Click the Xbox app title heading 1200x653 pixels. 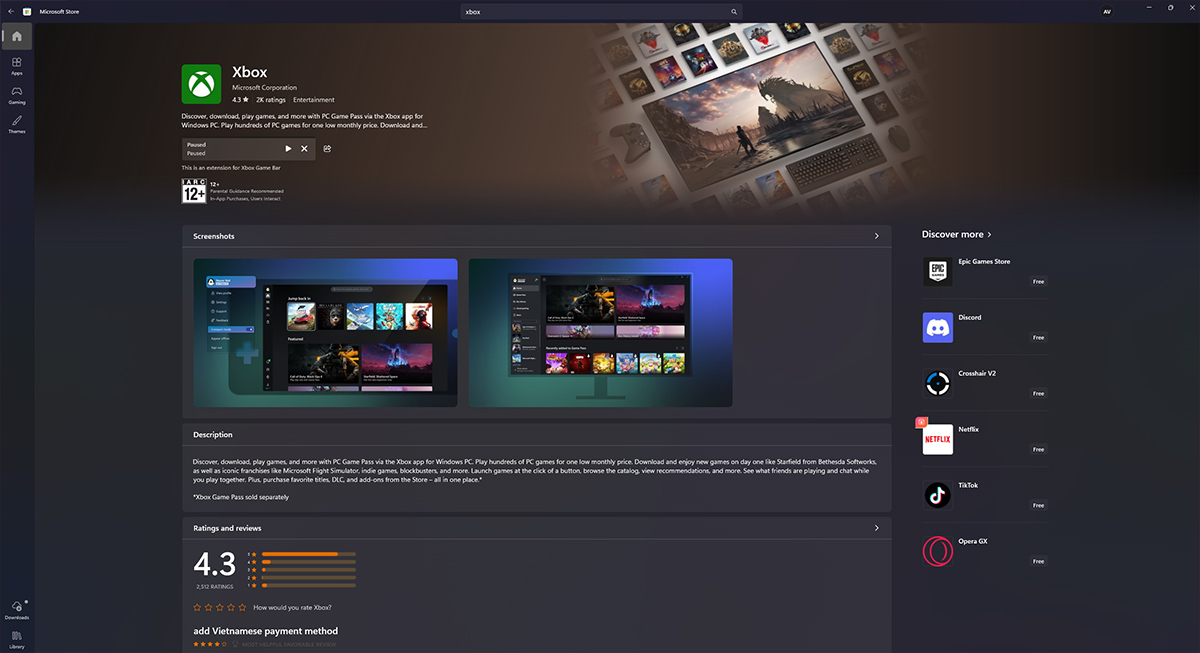[x=249, y=72]
